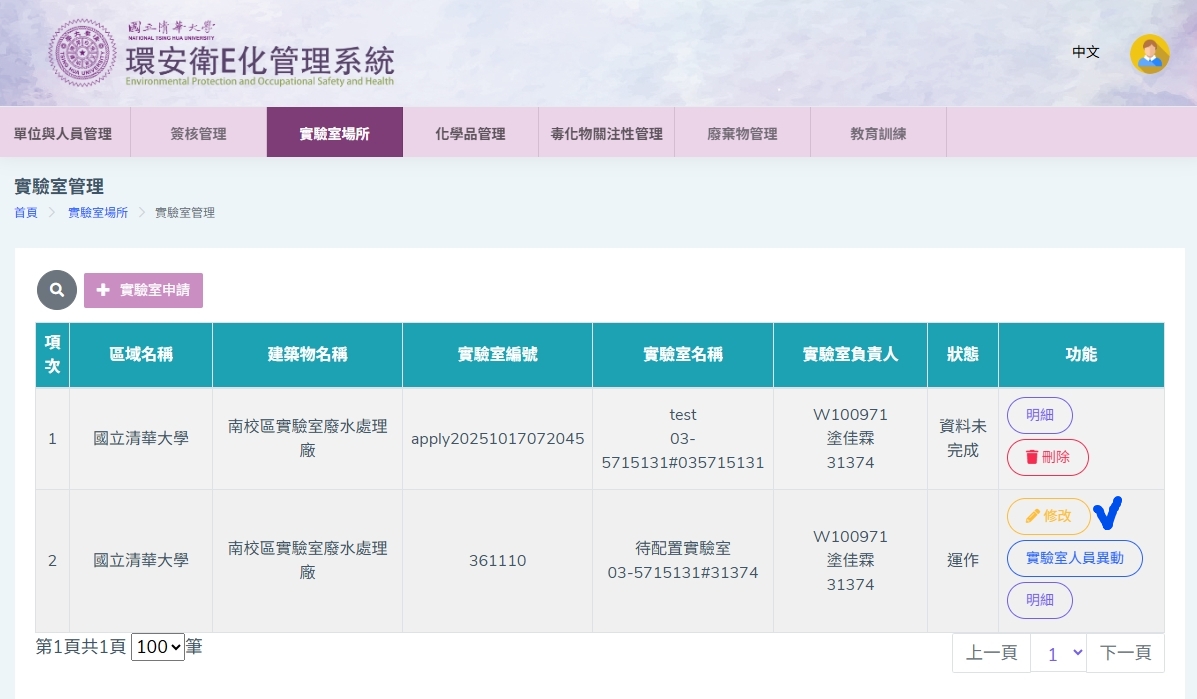View 明細 details of lab 361110
This screenshot has width=1197, height=699.
[1039, 600]
